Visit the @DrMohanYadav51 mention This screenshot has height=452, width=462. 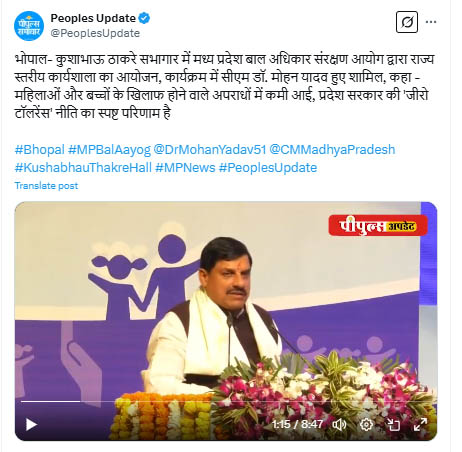tap(210, 150)
